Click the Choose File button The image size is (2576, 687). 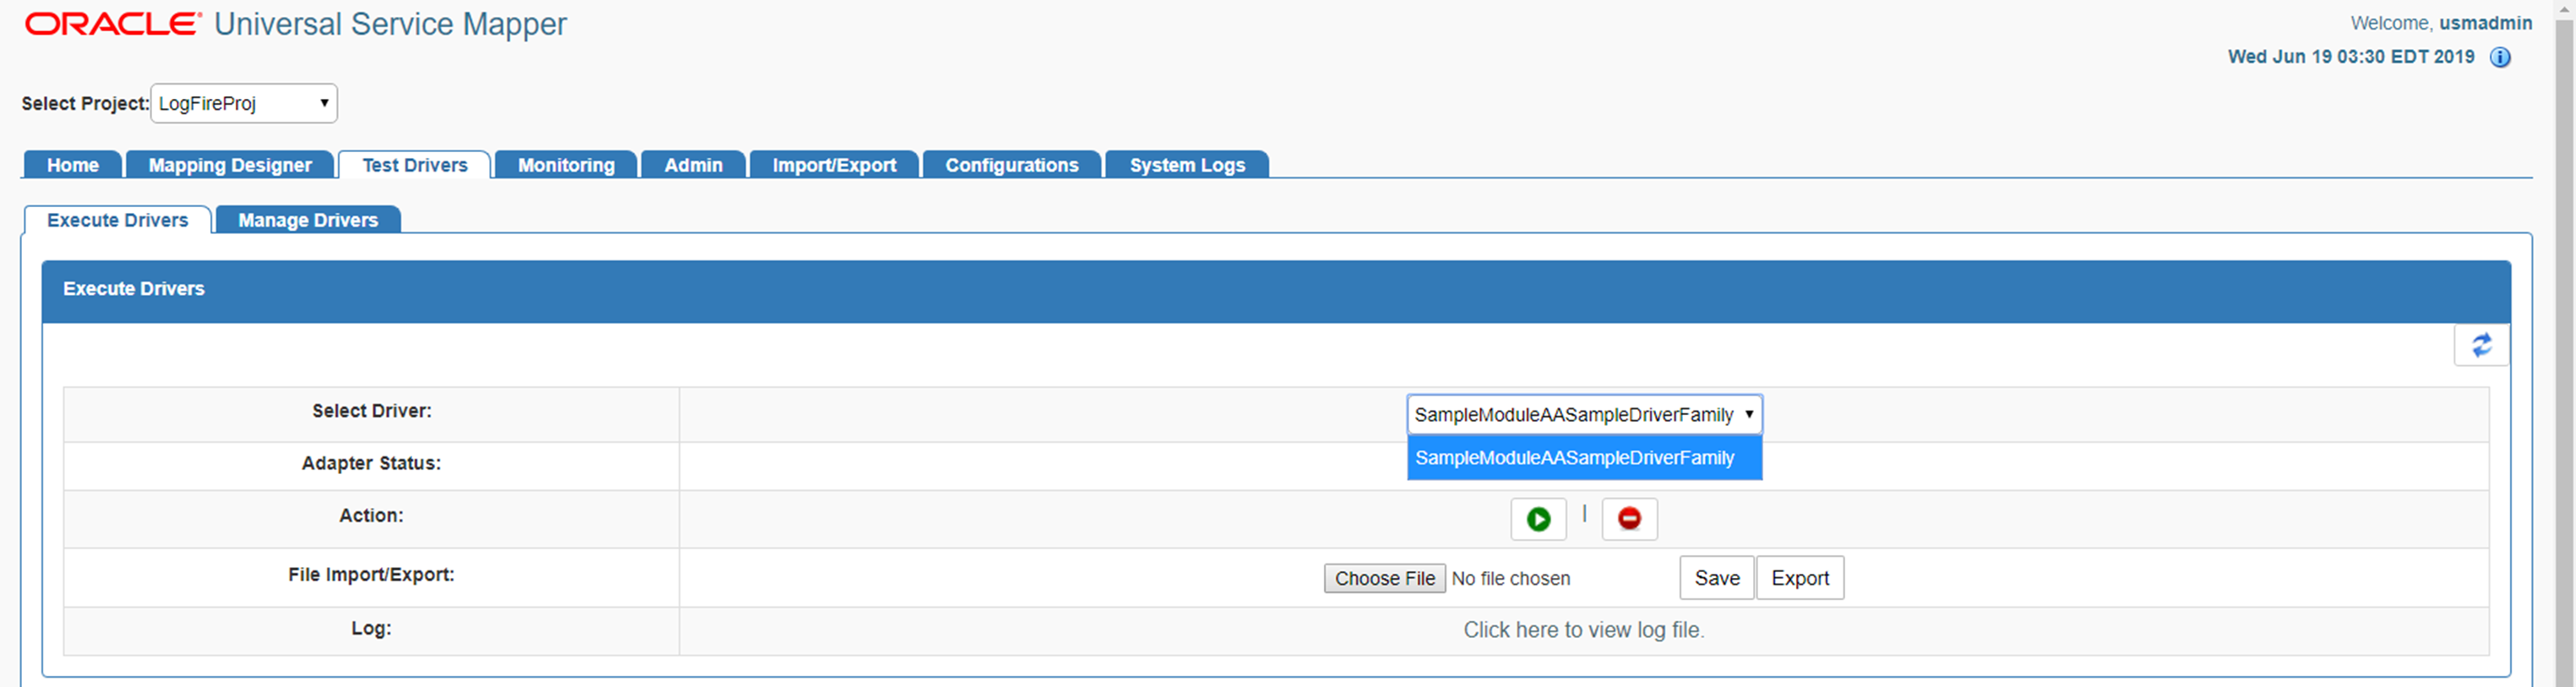pos(1385,578)
